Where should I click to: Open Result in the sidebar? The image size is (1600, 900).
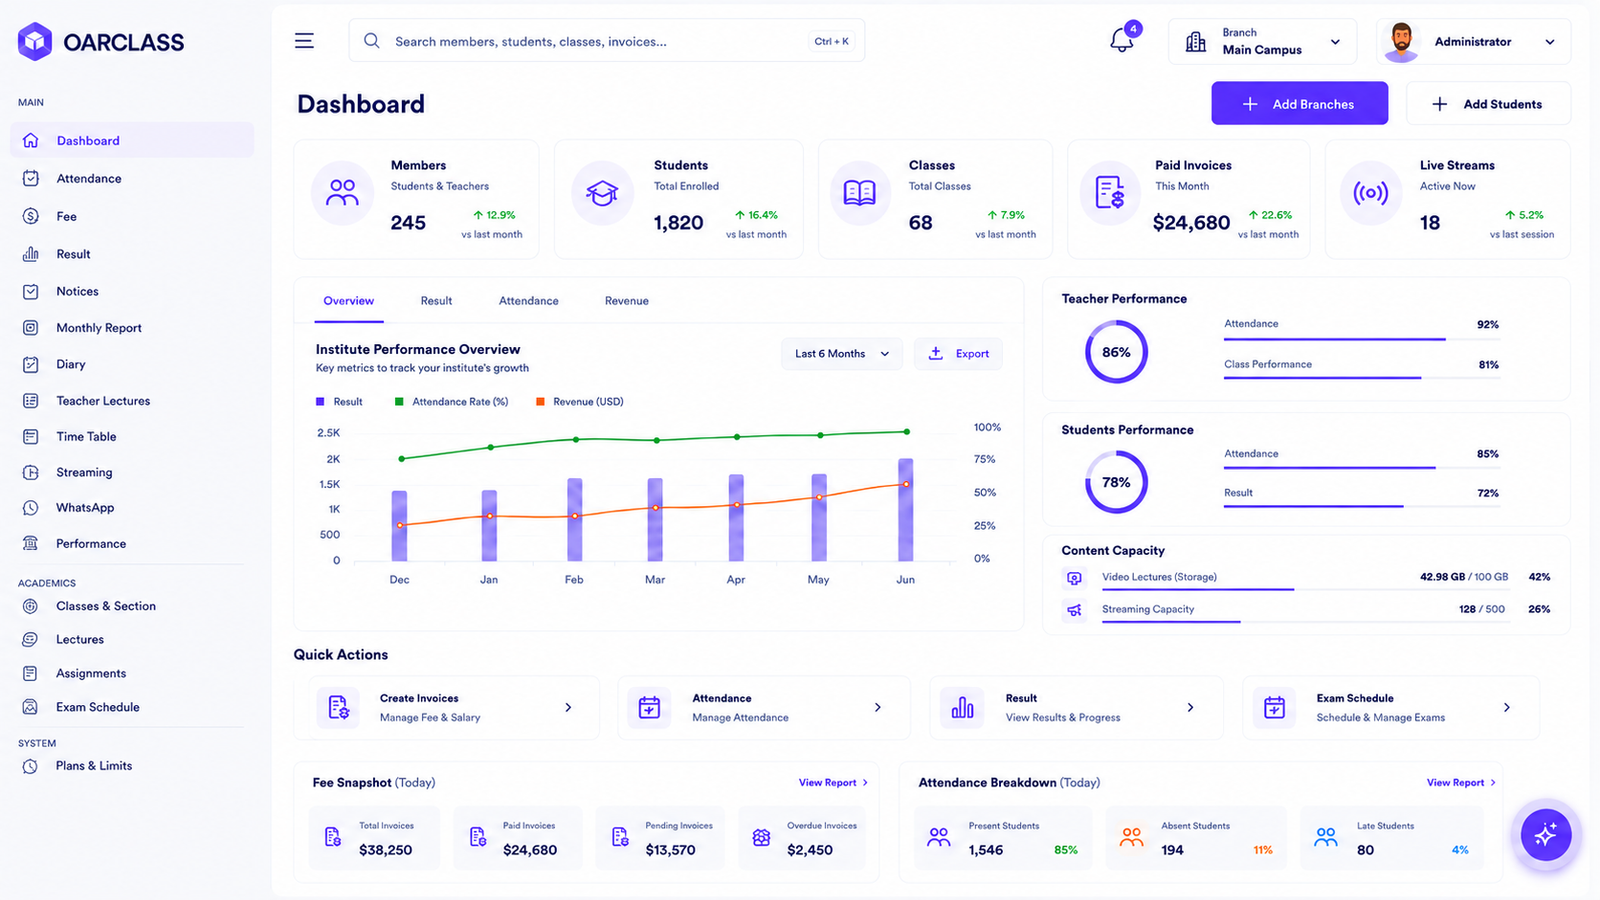tap(132, 254)
